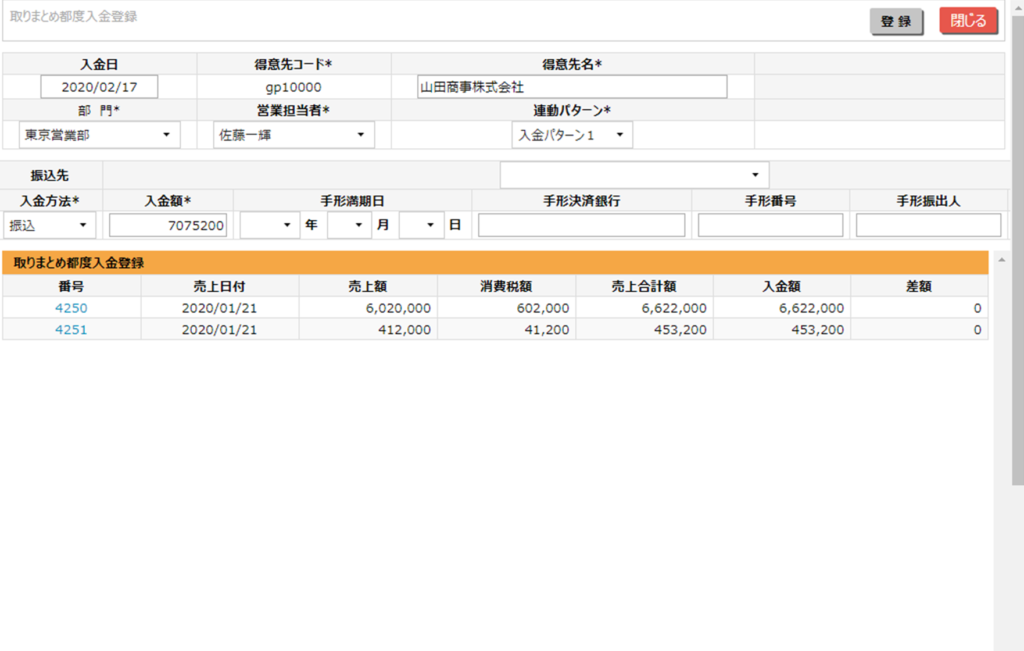Select 消費税額 cell 41,200
Viewport: 1024px width, 651px height.
click(506, 330)
